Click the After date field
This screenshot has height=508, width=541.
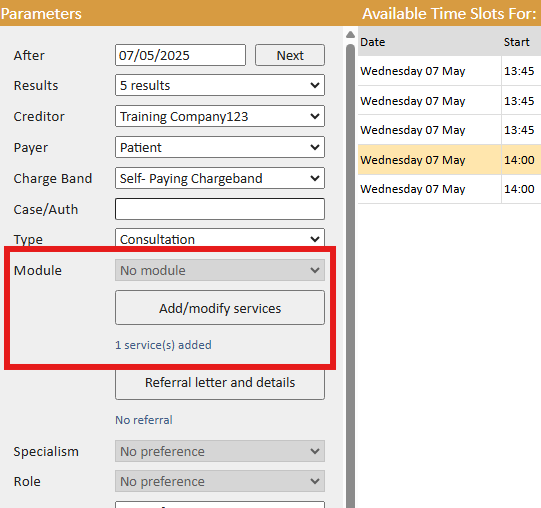pyautogui.click(x=180, y=55)
